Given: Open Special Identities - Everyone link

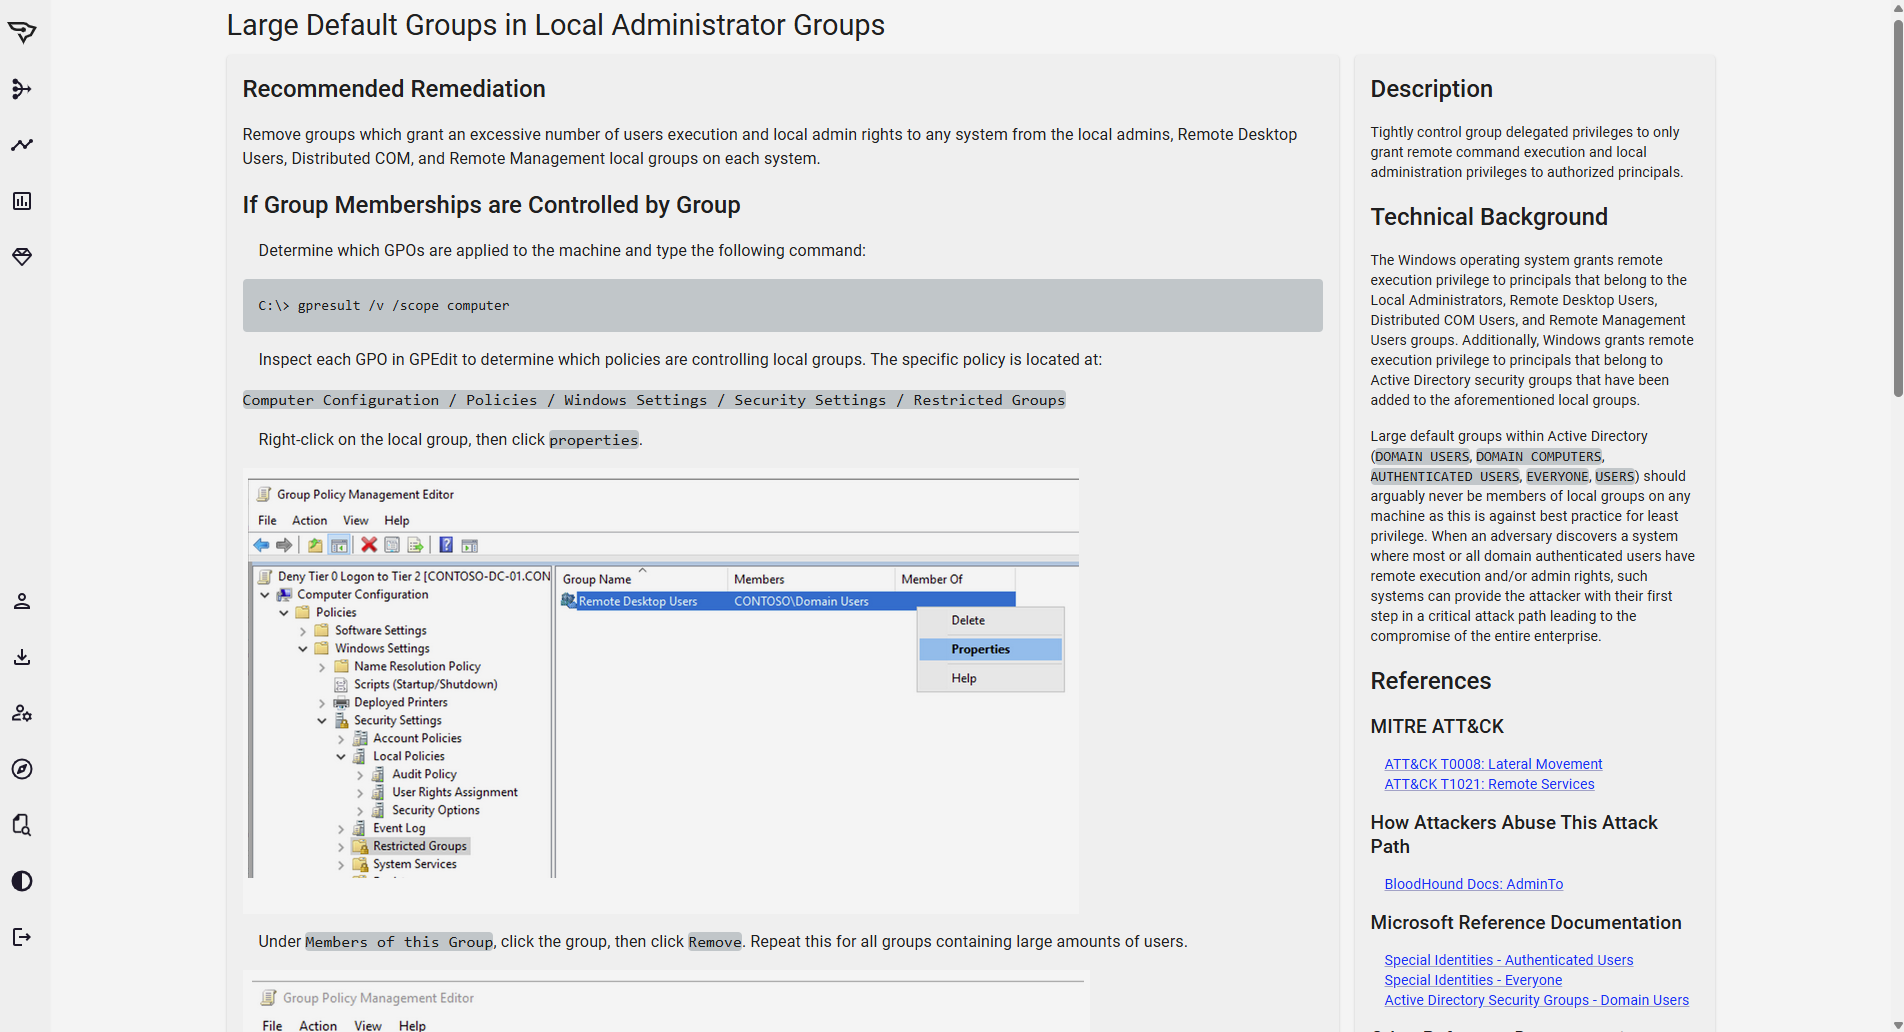Looking at the screenshot, I should tap(1472, 980).
